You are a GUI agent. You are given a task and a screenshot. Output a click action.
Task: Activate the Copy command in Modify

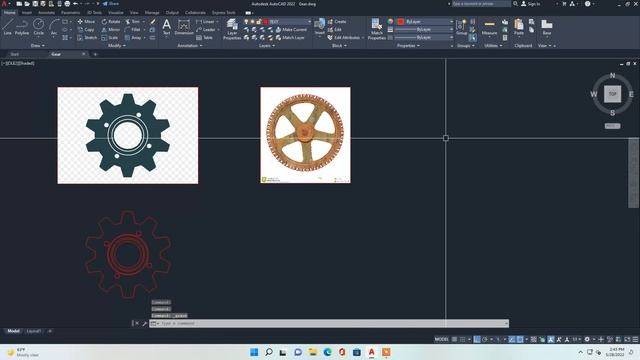pyautogui.click(x=86, y=30)
